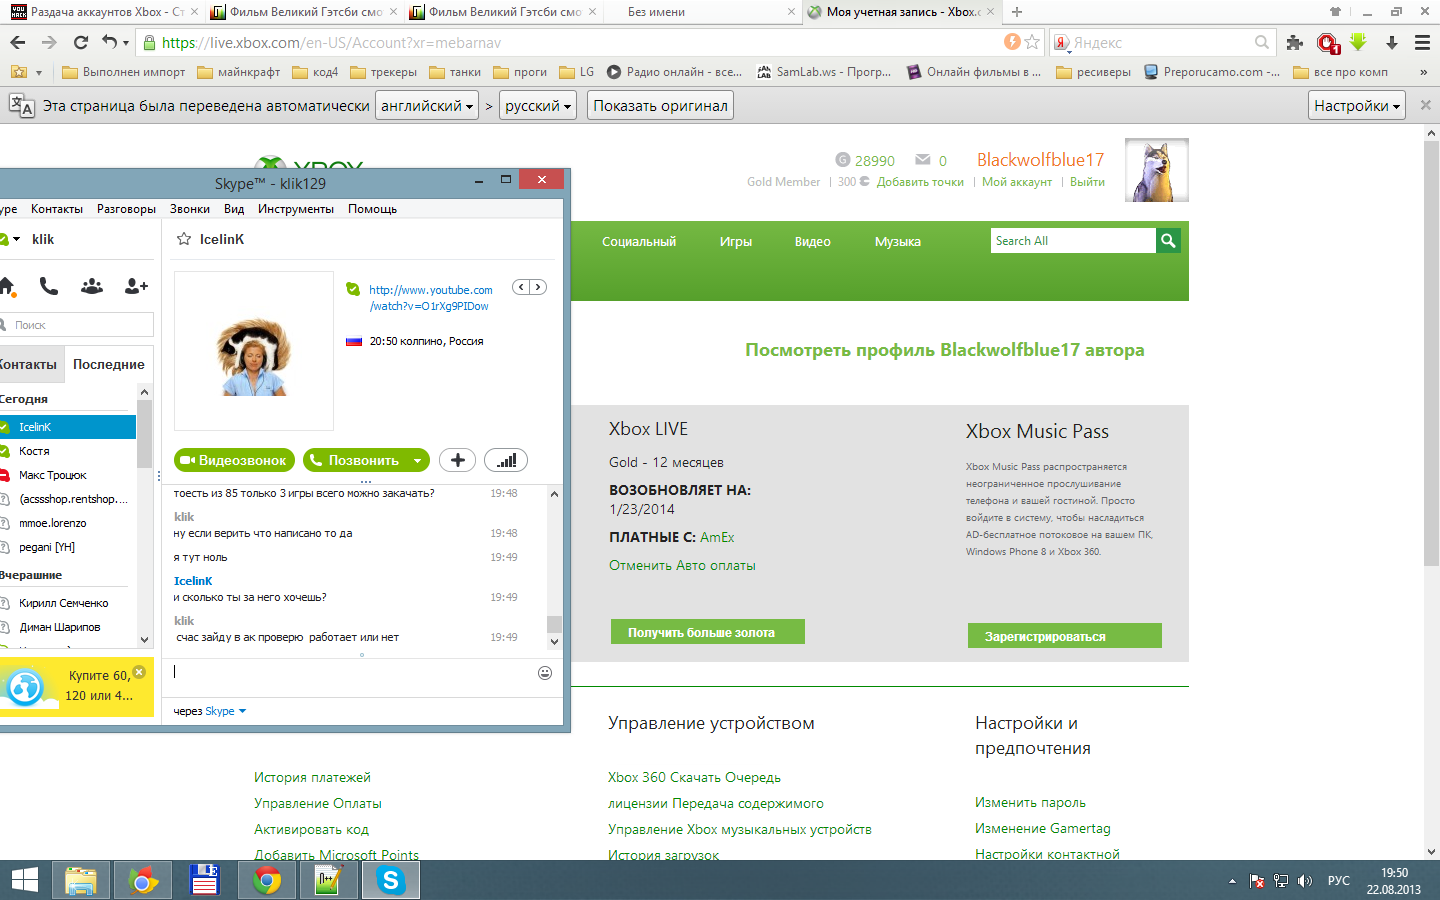Open the red ad-blocker extension icon
Image resolution: width=1440 pixels, height=900 pixels.
click(x=1327, y=42)
